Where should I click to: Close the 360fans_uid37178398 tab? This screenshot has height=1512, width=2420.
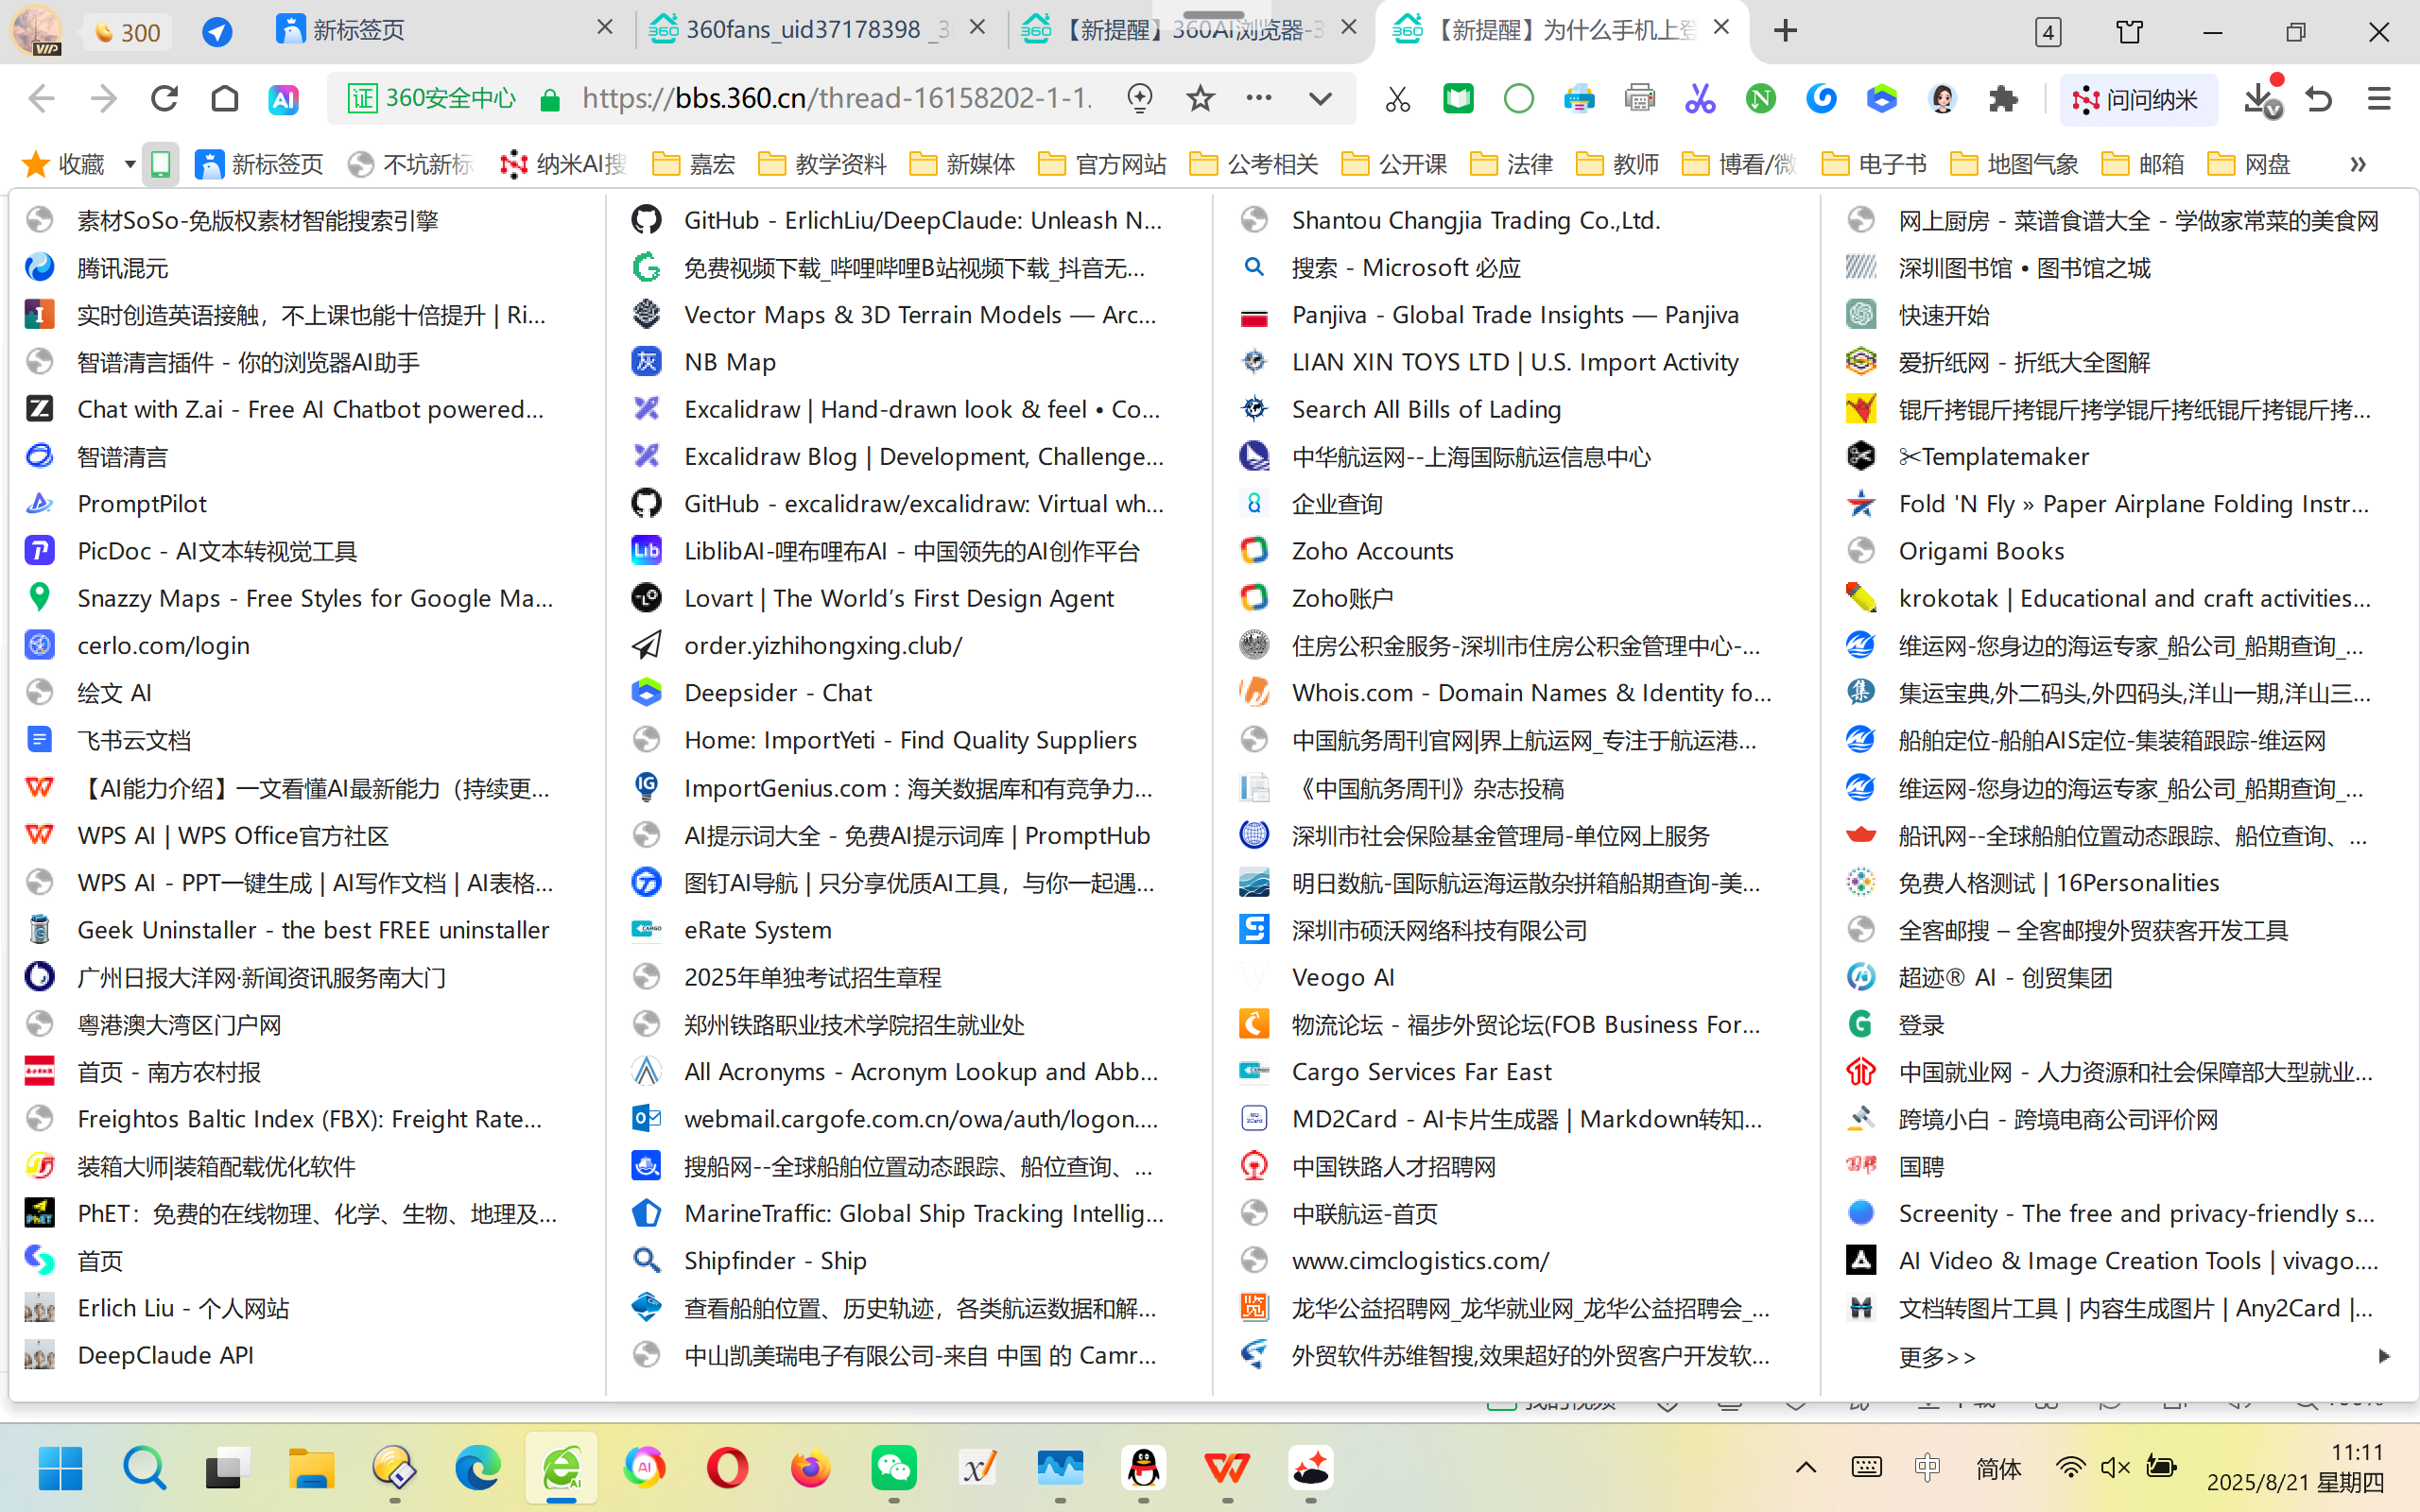(977, 29)
